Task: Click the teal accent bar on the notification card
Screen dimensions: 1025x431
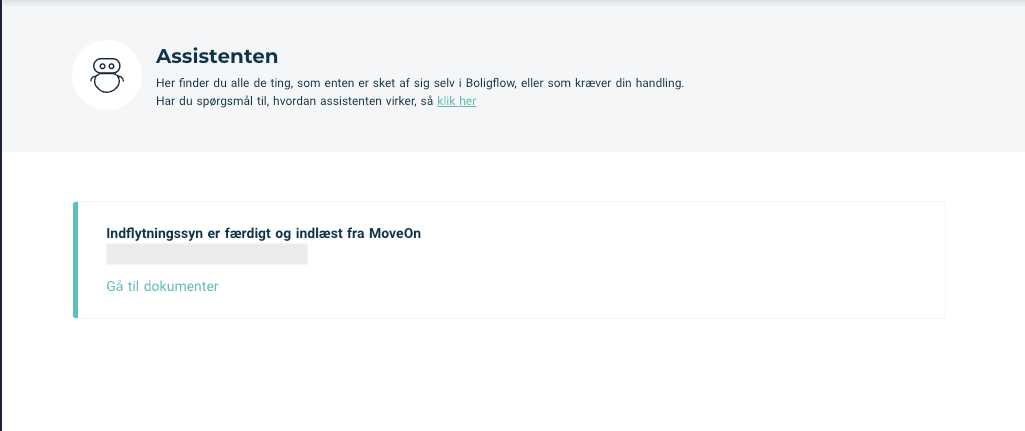Action: 75,260
